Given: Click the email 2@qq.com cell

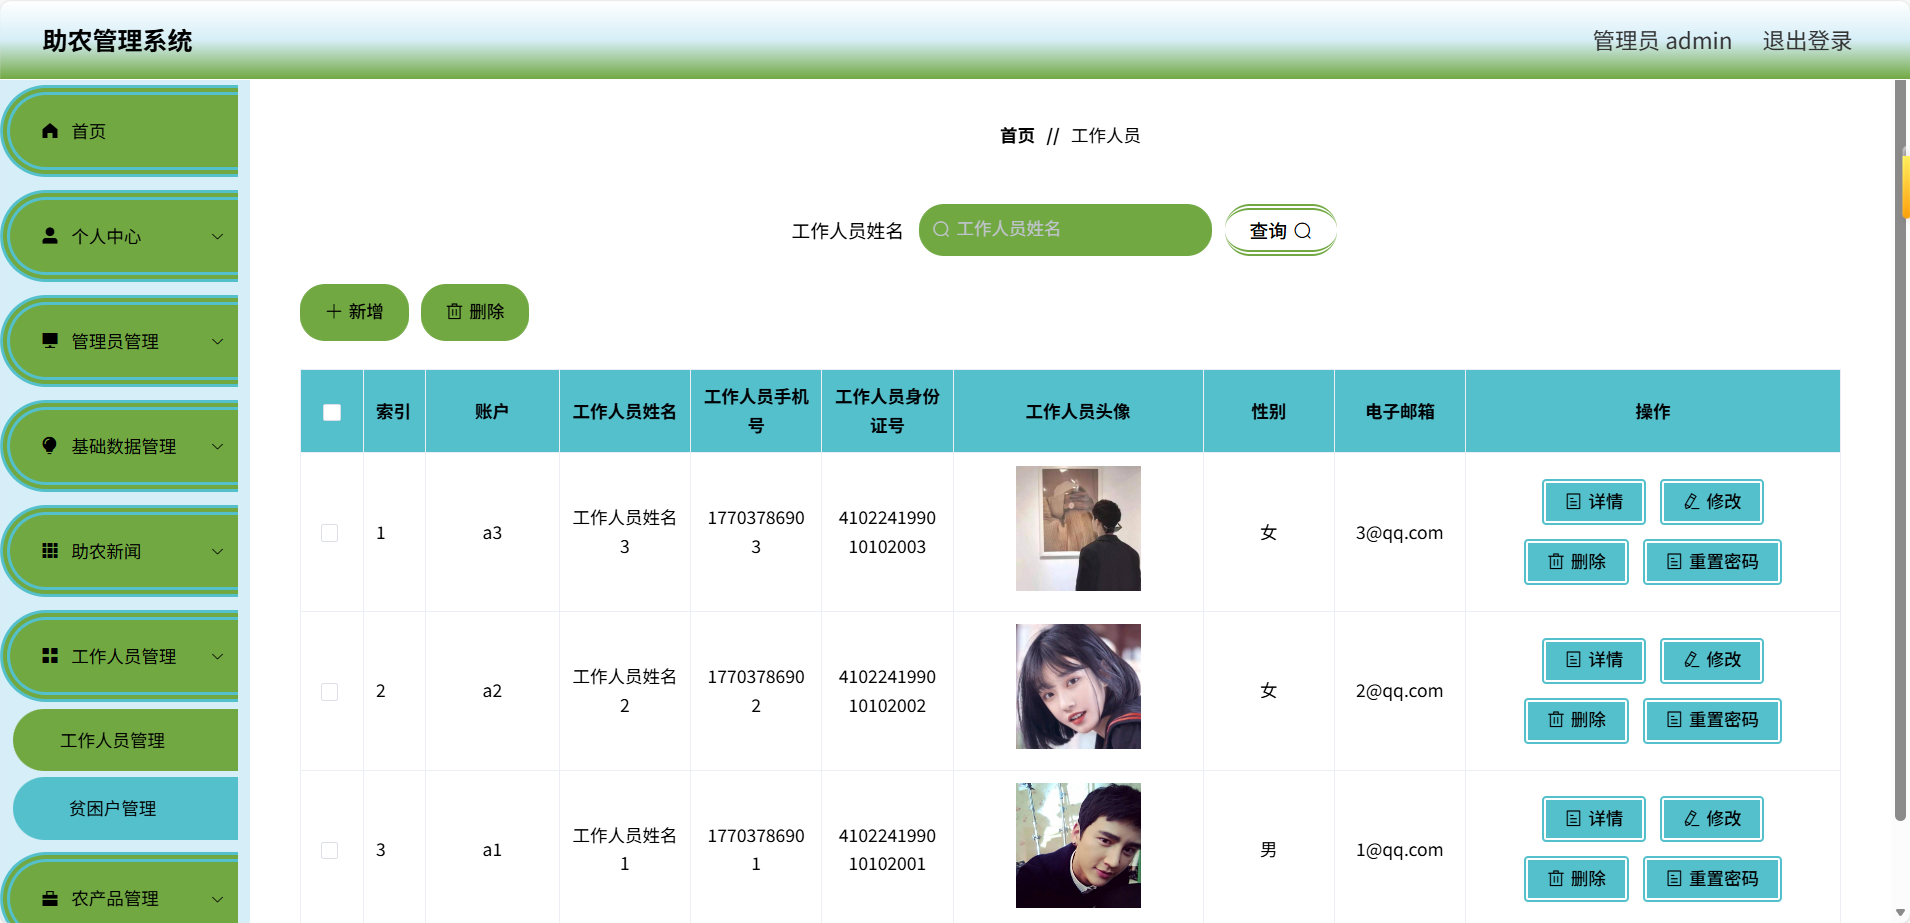Looking at the screenshot, I should click(1399, 691).
